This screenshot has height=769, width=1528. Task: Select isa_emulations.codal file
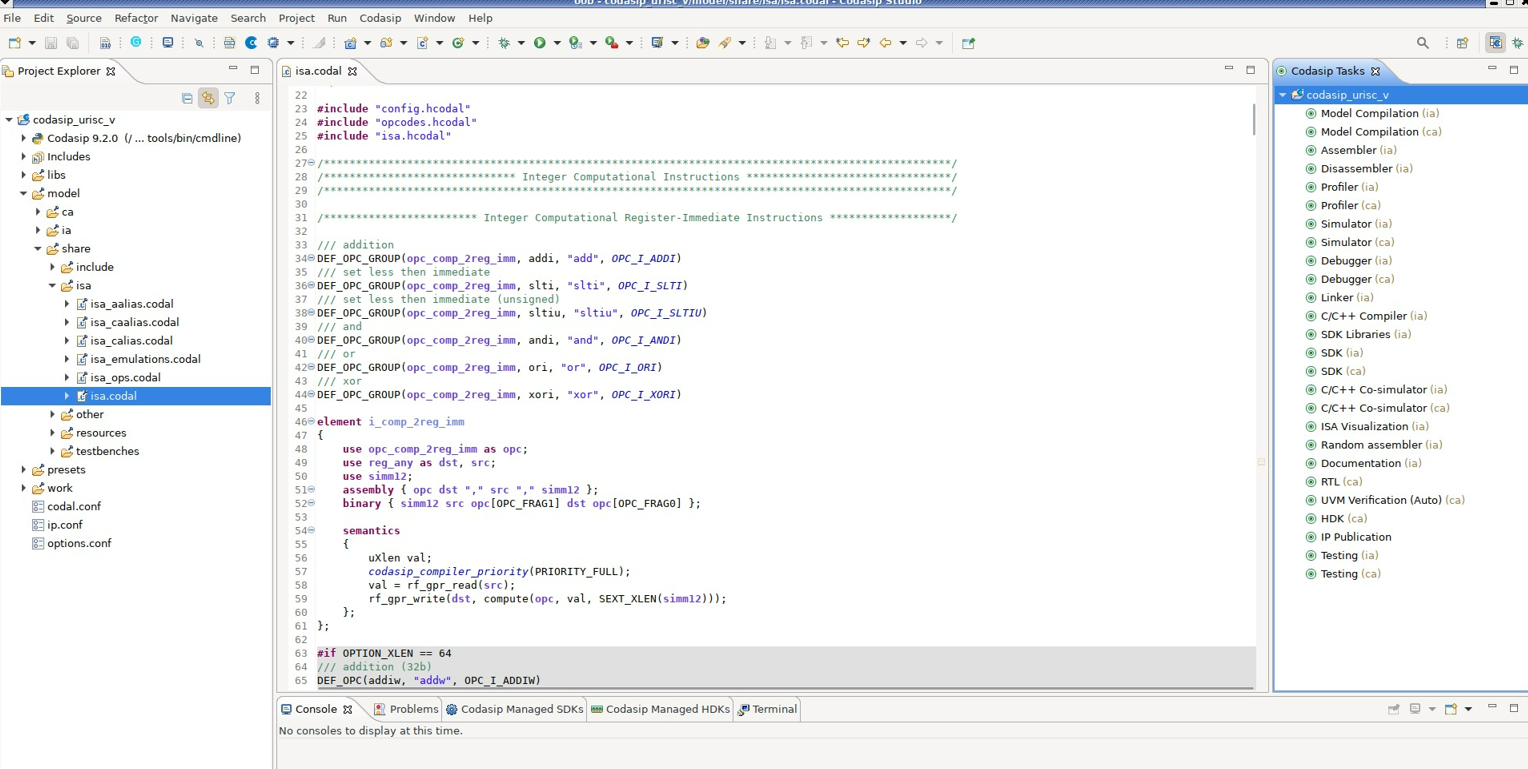pyautogui.click(x=145, y=359)
